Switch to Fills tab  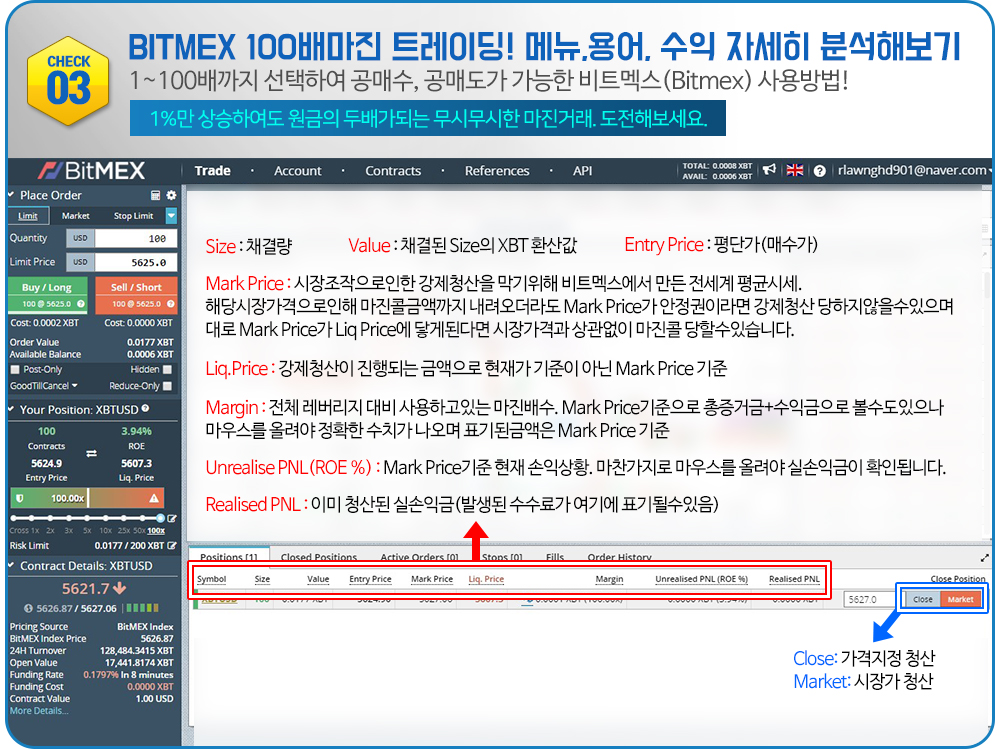pyautogui.click(x=555, y=557)
